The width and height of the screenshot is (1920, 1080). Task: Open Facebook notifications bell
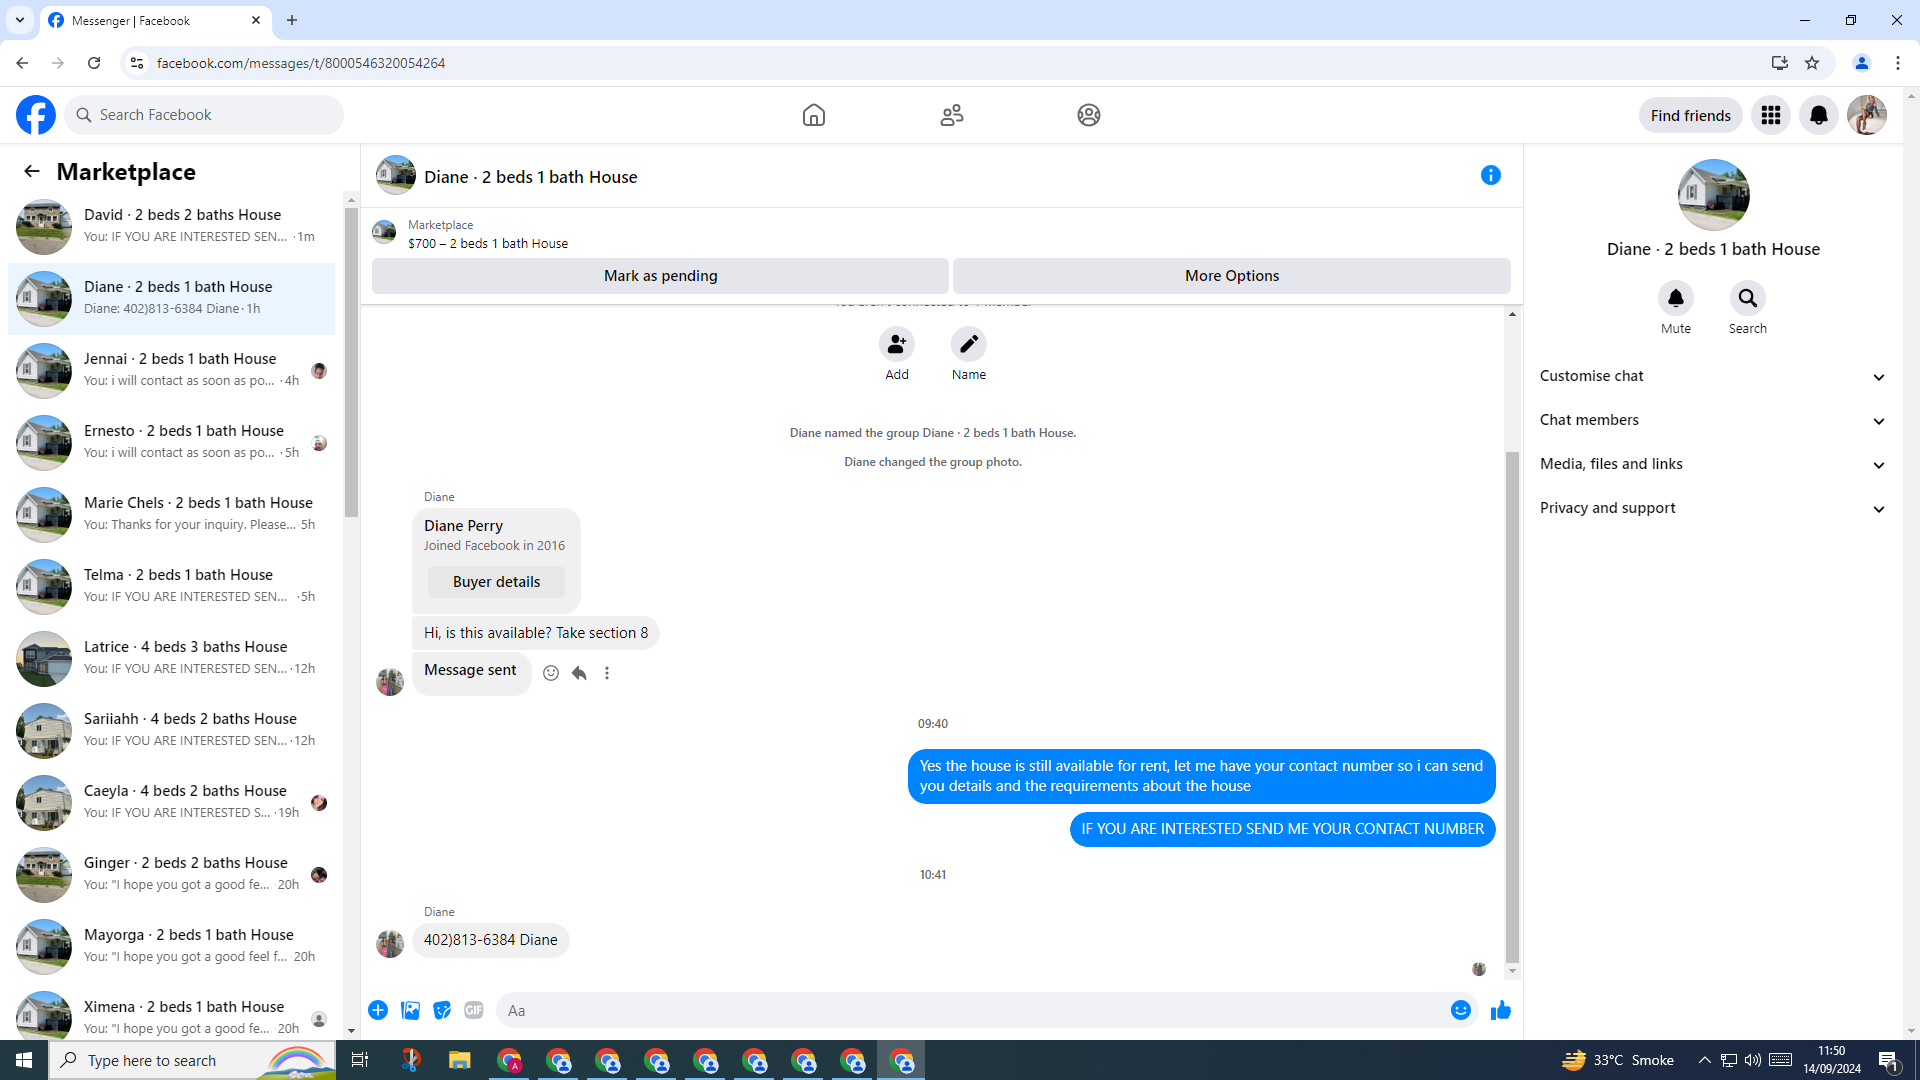1818,115
